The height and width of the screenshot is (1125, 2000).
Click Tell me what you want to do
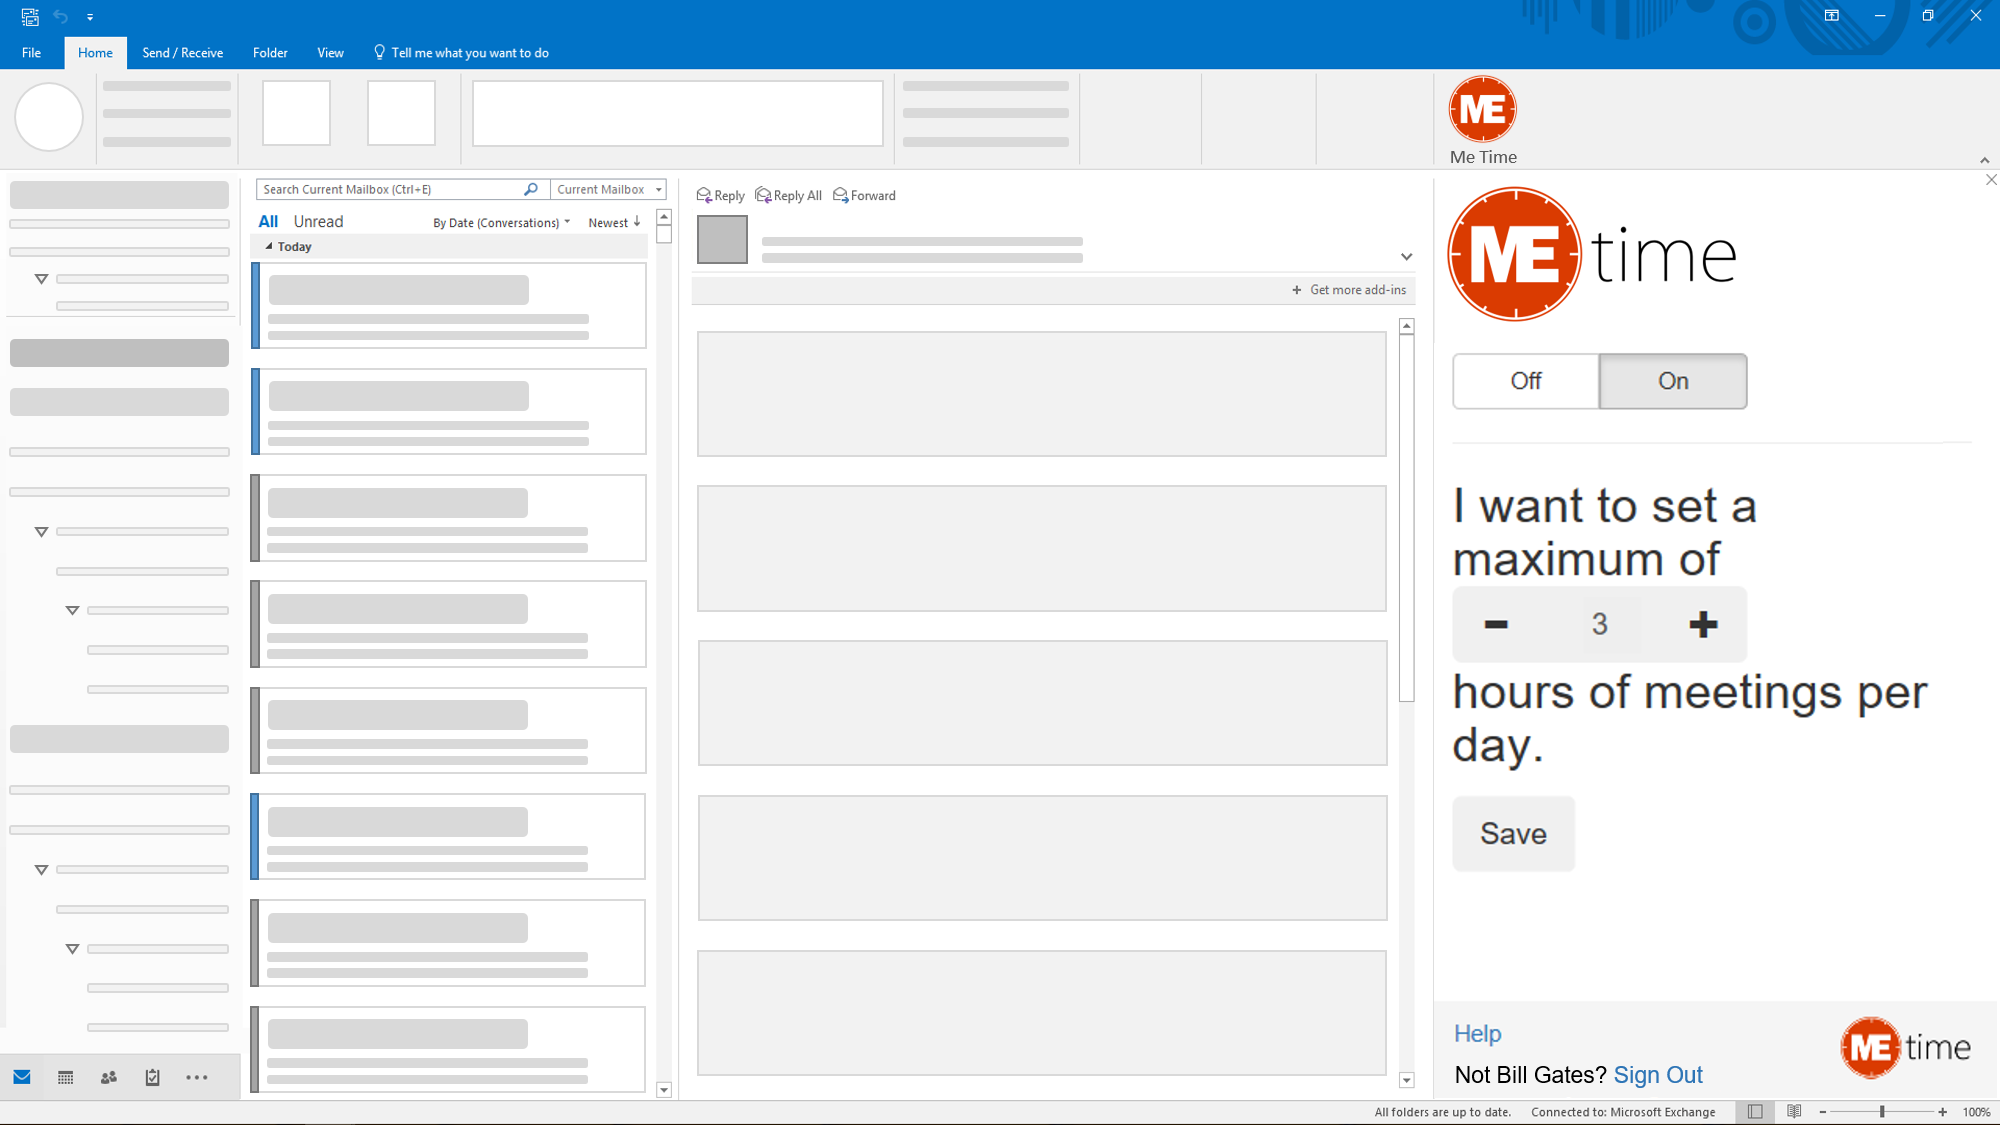pos(461,53)
